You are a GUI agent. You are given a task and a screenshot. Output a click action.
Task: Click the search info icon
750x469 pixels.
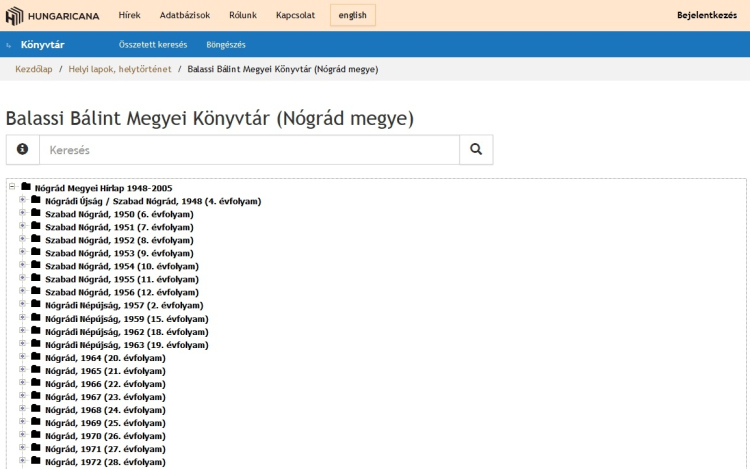pyautogui.click(x=22, y=149)
